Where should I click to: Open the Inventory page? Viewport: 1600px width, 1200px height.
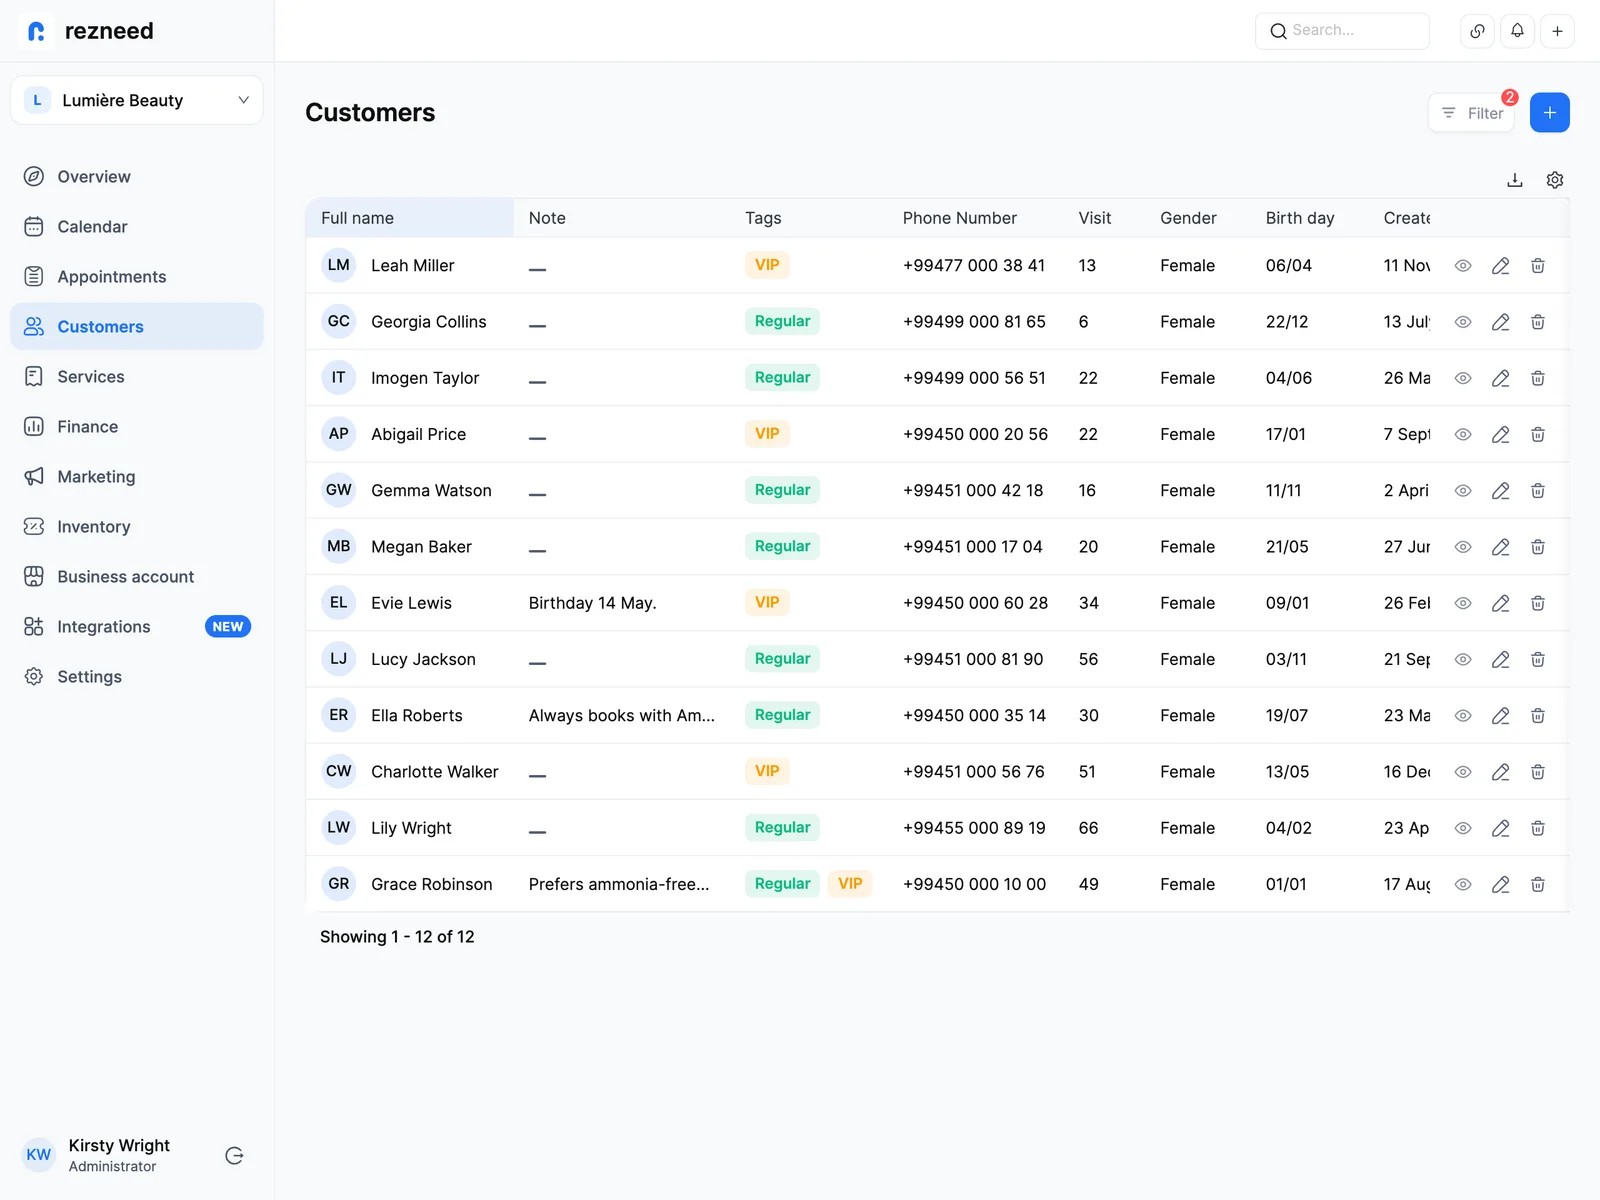[x=137, y=527]
